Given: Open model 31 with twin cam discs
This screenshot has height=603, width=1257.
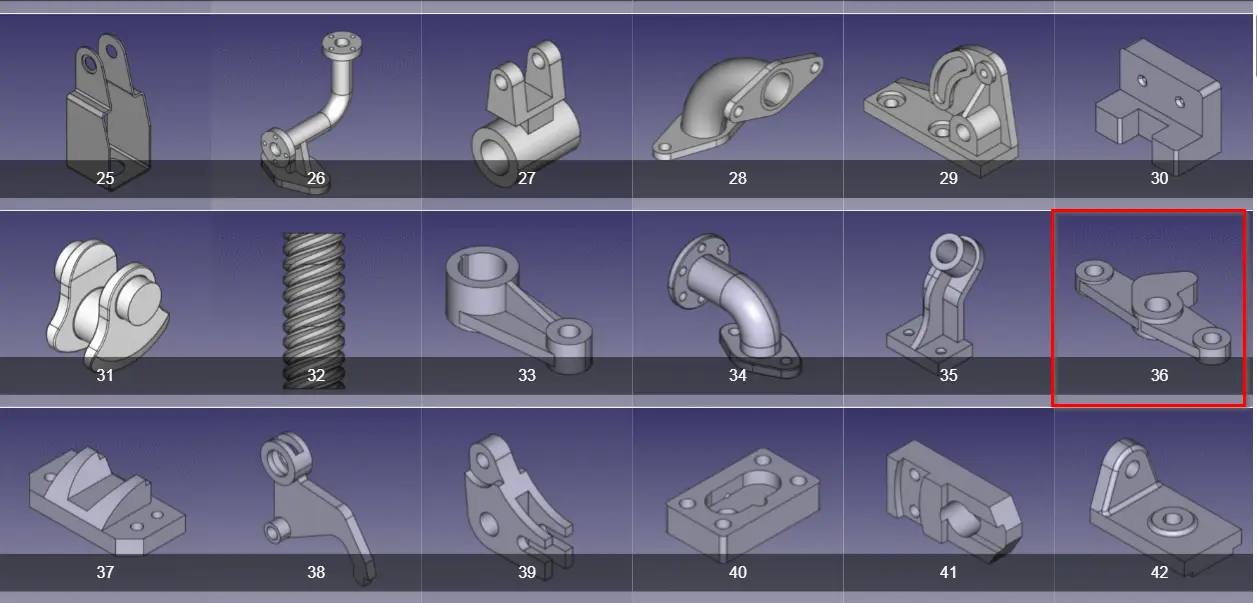Looking at the screenshot, I should tap(105, 302).
